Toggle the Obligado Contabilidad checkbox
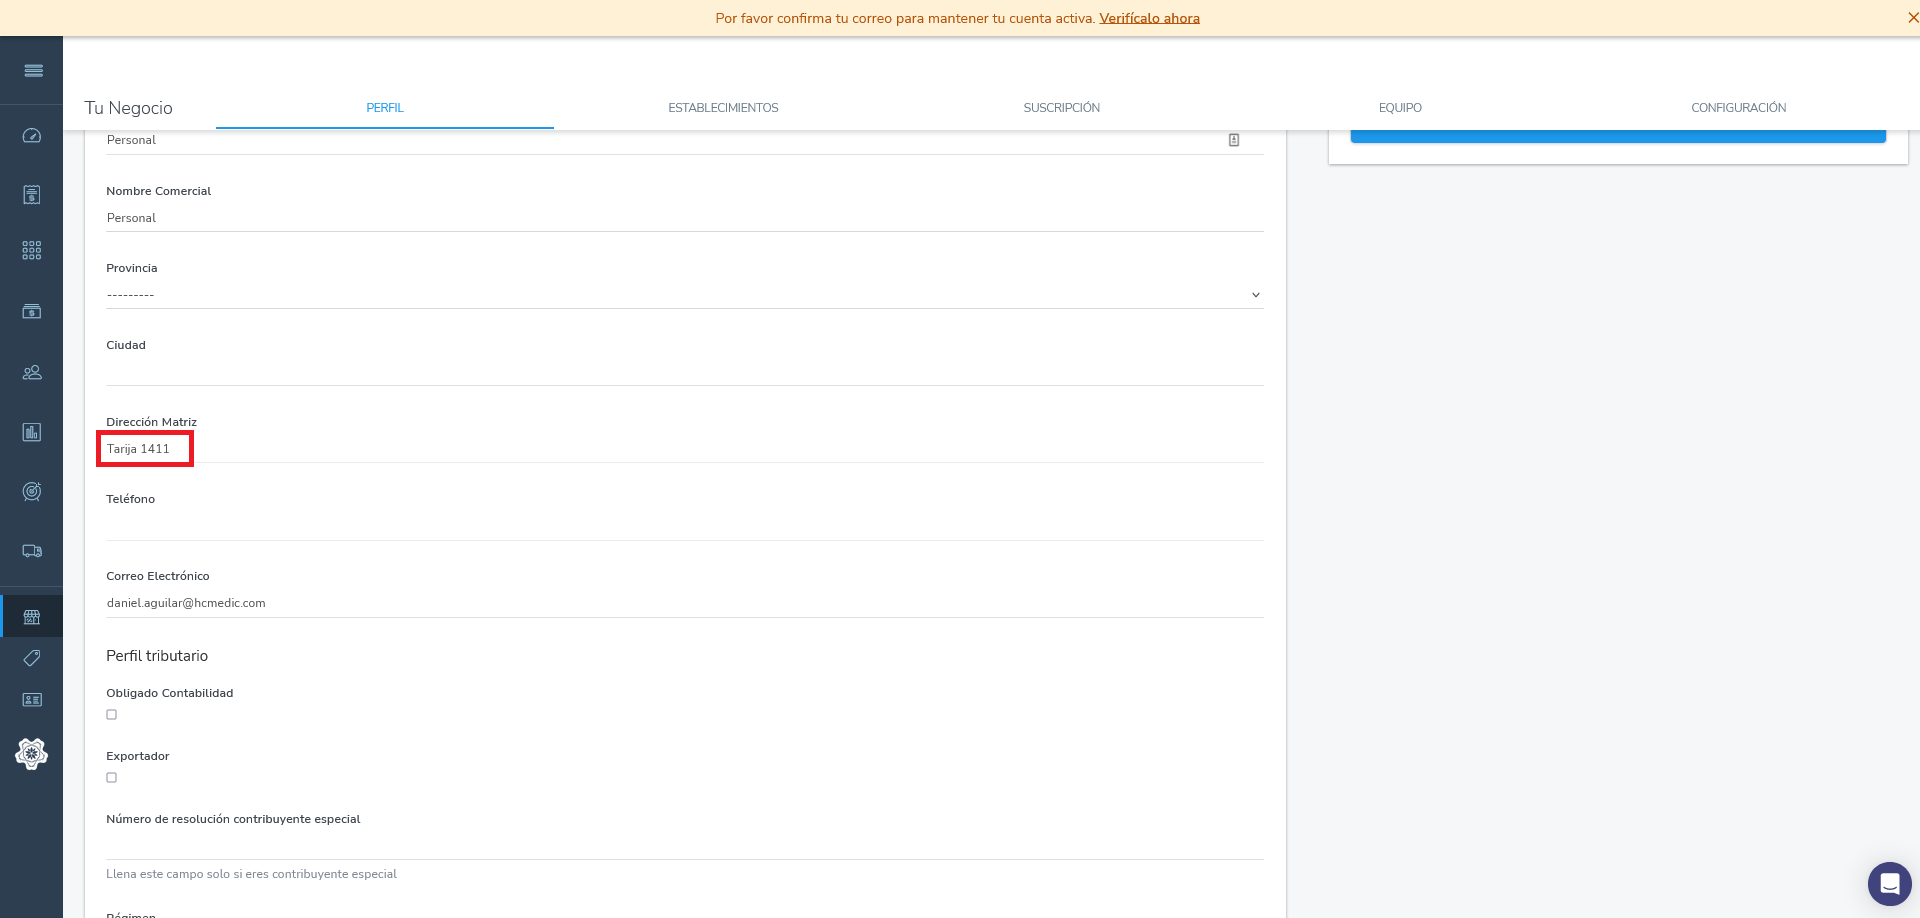The image size is (1920, 918). point(112,715)
